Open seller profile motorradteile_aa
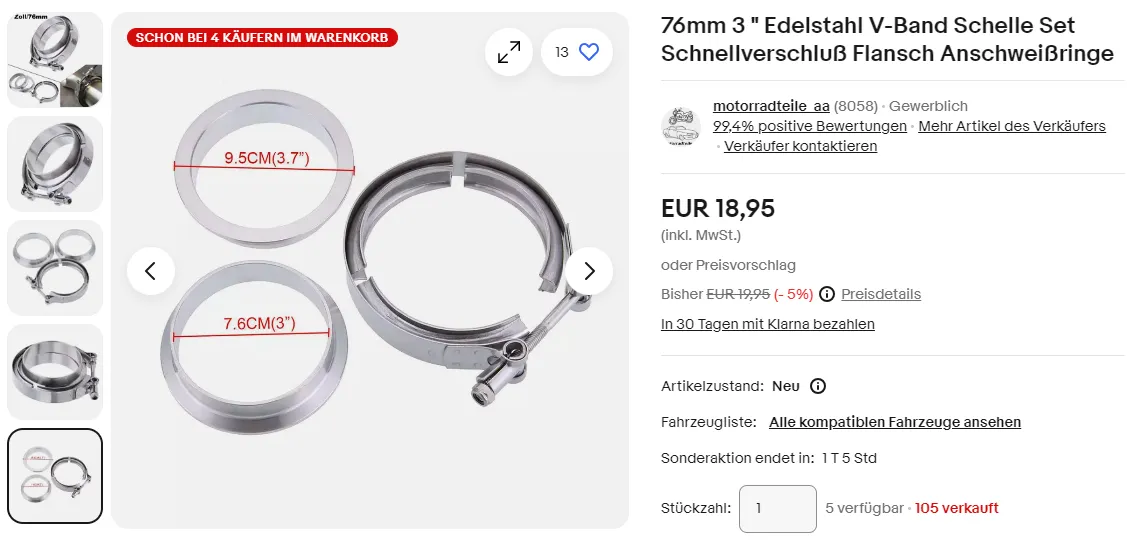Viewport: 1127px width, 542px height. 771,106
